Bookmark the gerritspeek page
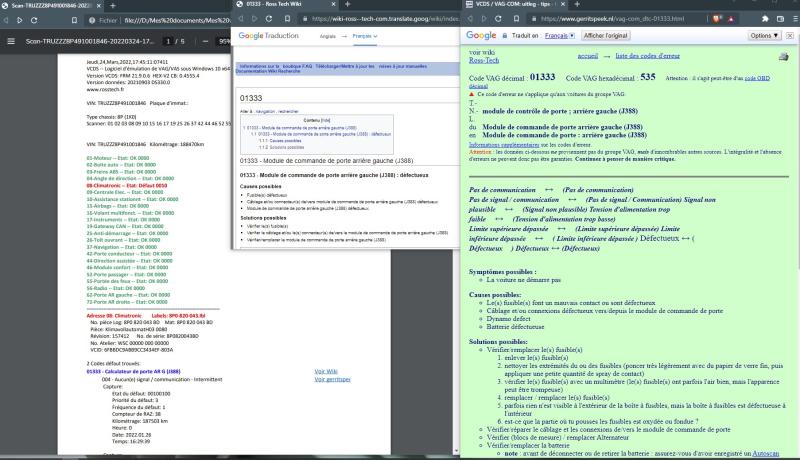The width and height of the screenshot is (800, 460). tap(516, 18)
